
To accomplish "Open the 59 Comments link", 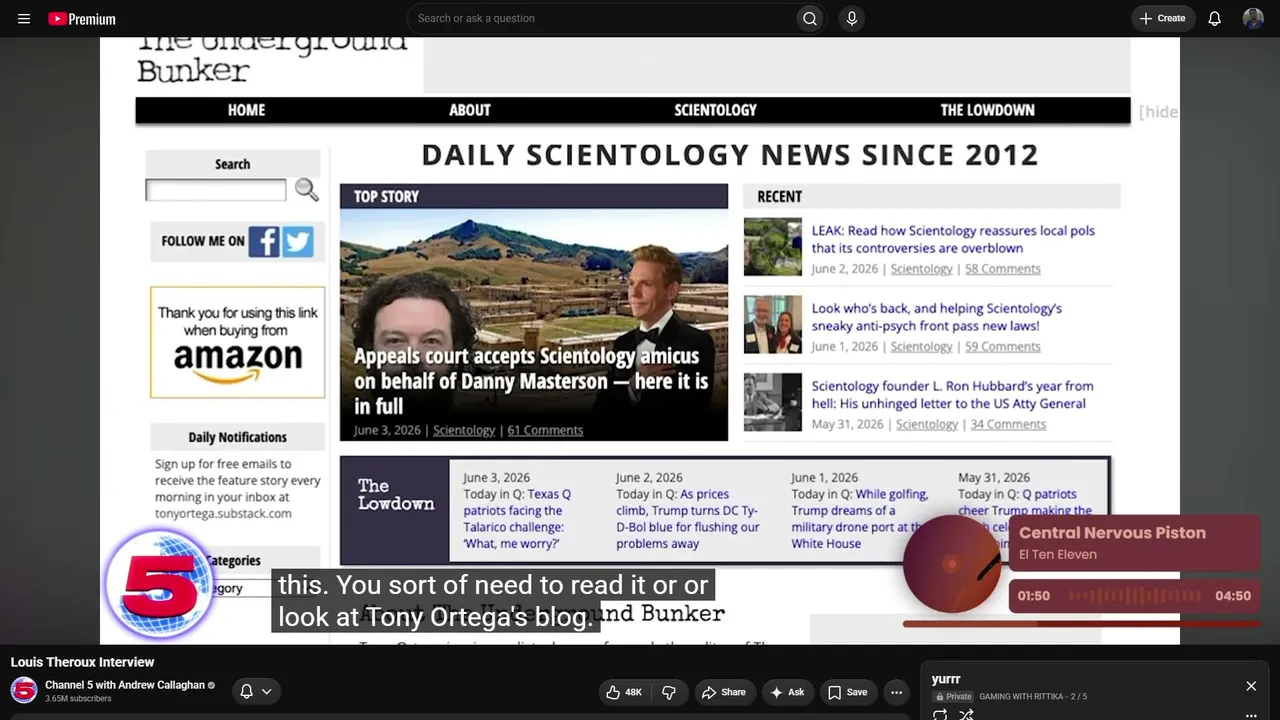I will [x=1002, y=347].
